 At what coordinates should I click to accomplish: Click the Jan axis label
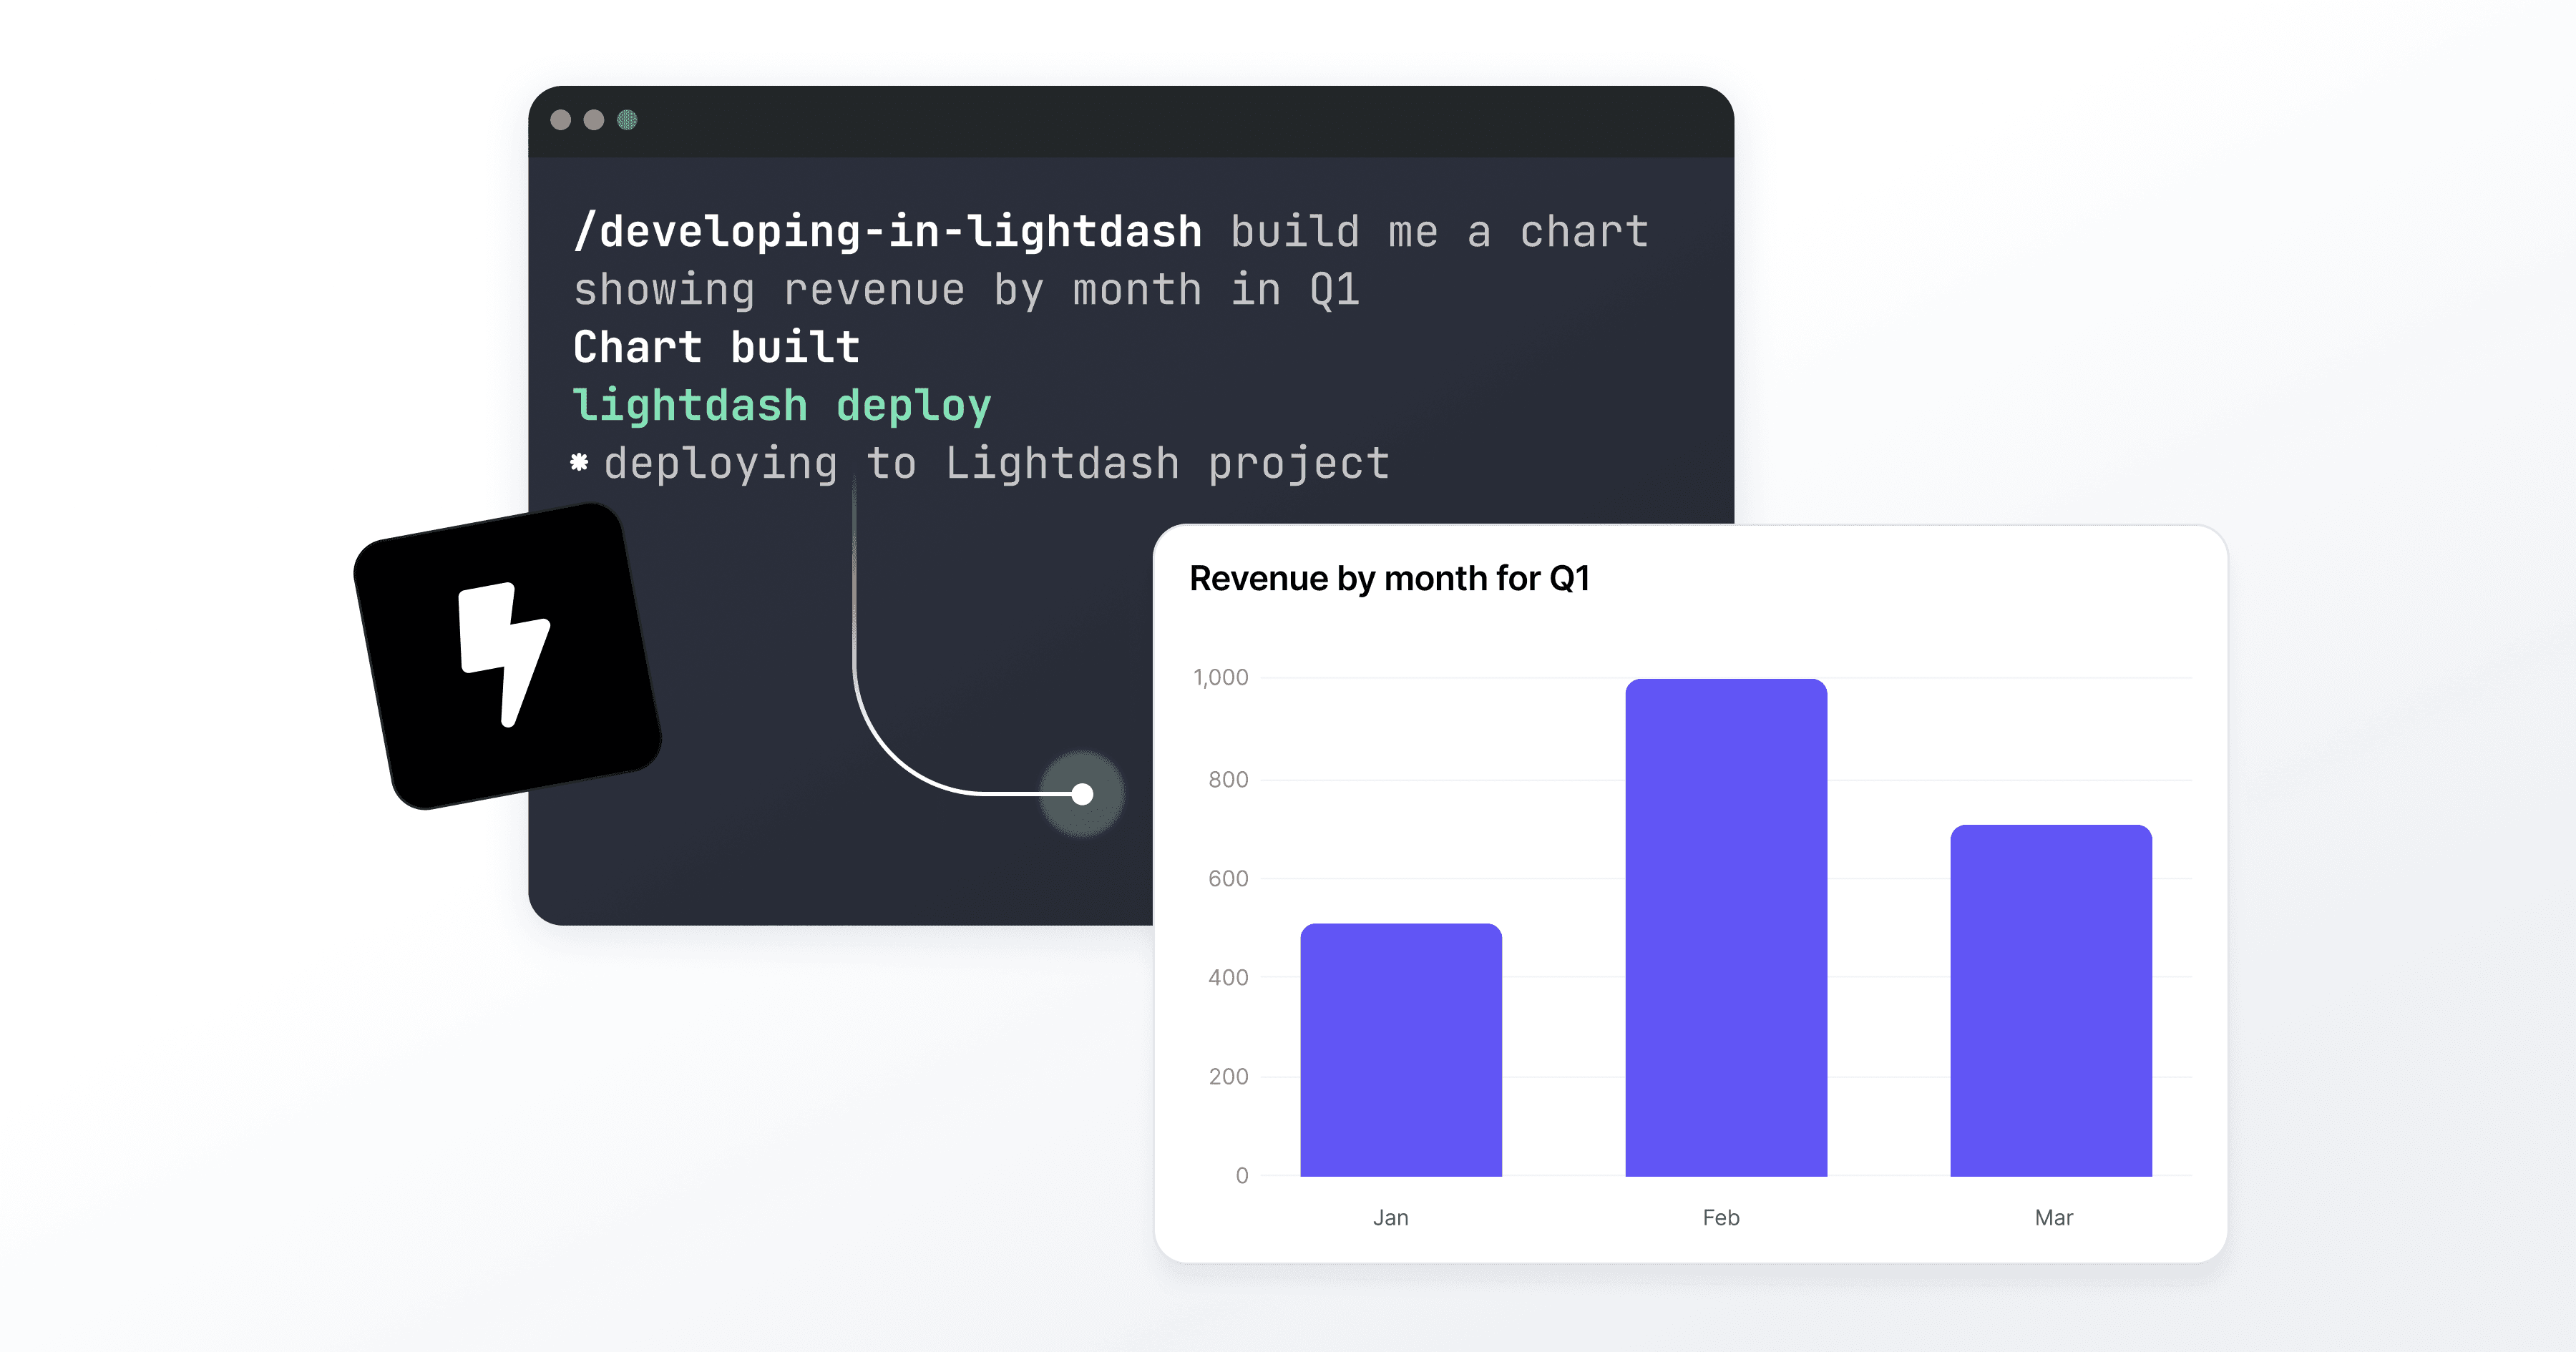tap(1390, 1217)
